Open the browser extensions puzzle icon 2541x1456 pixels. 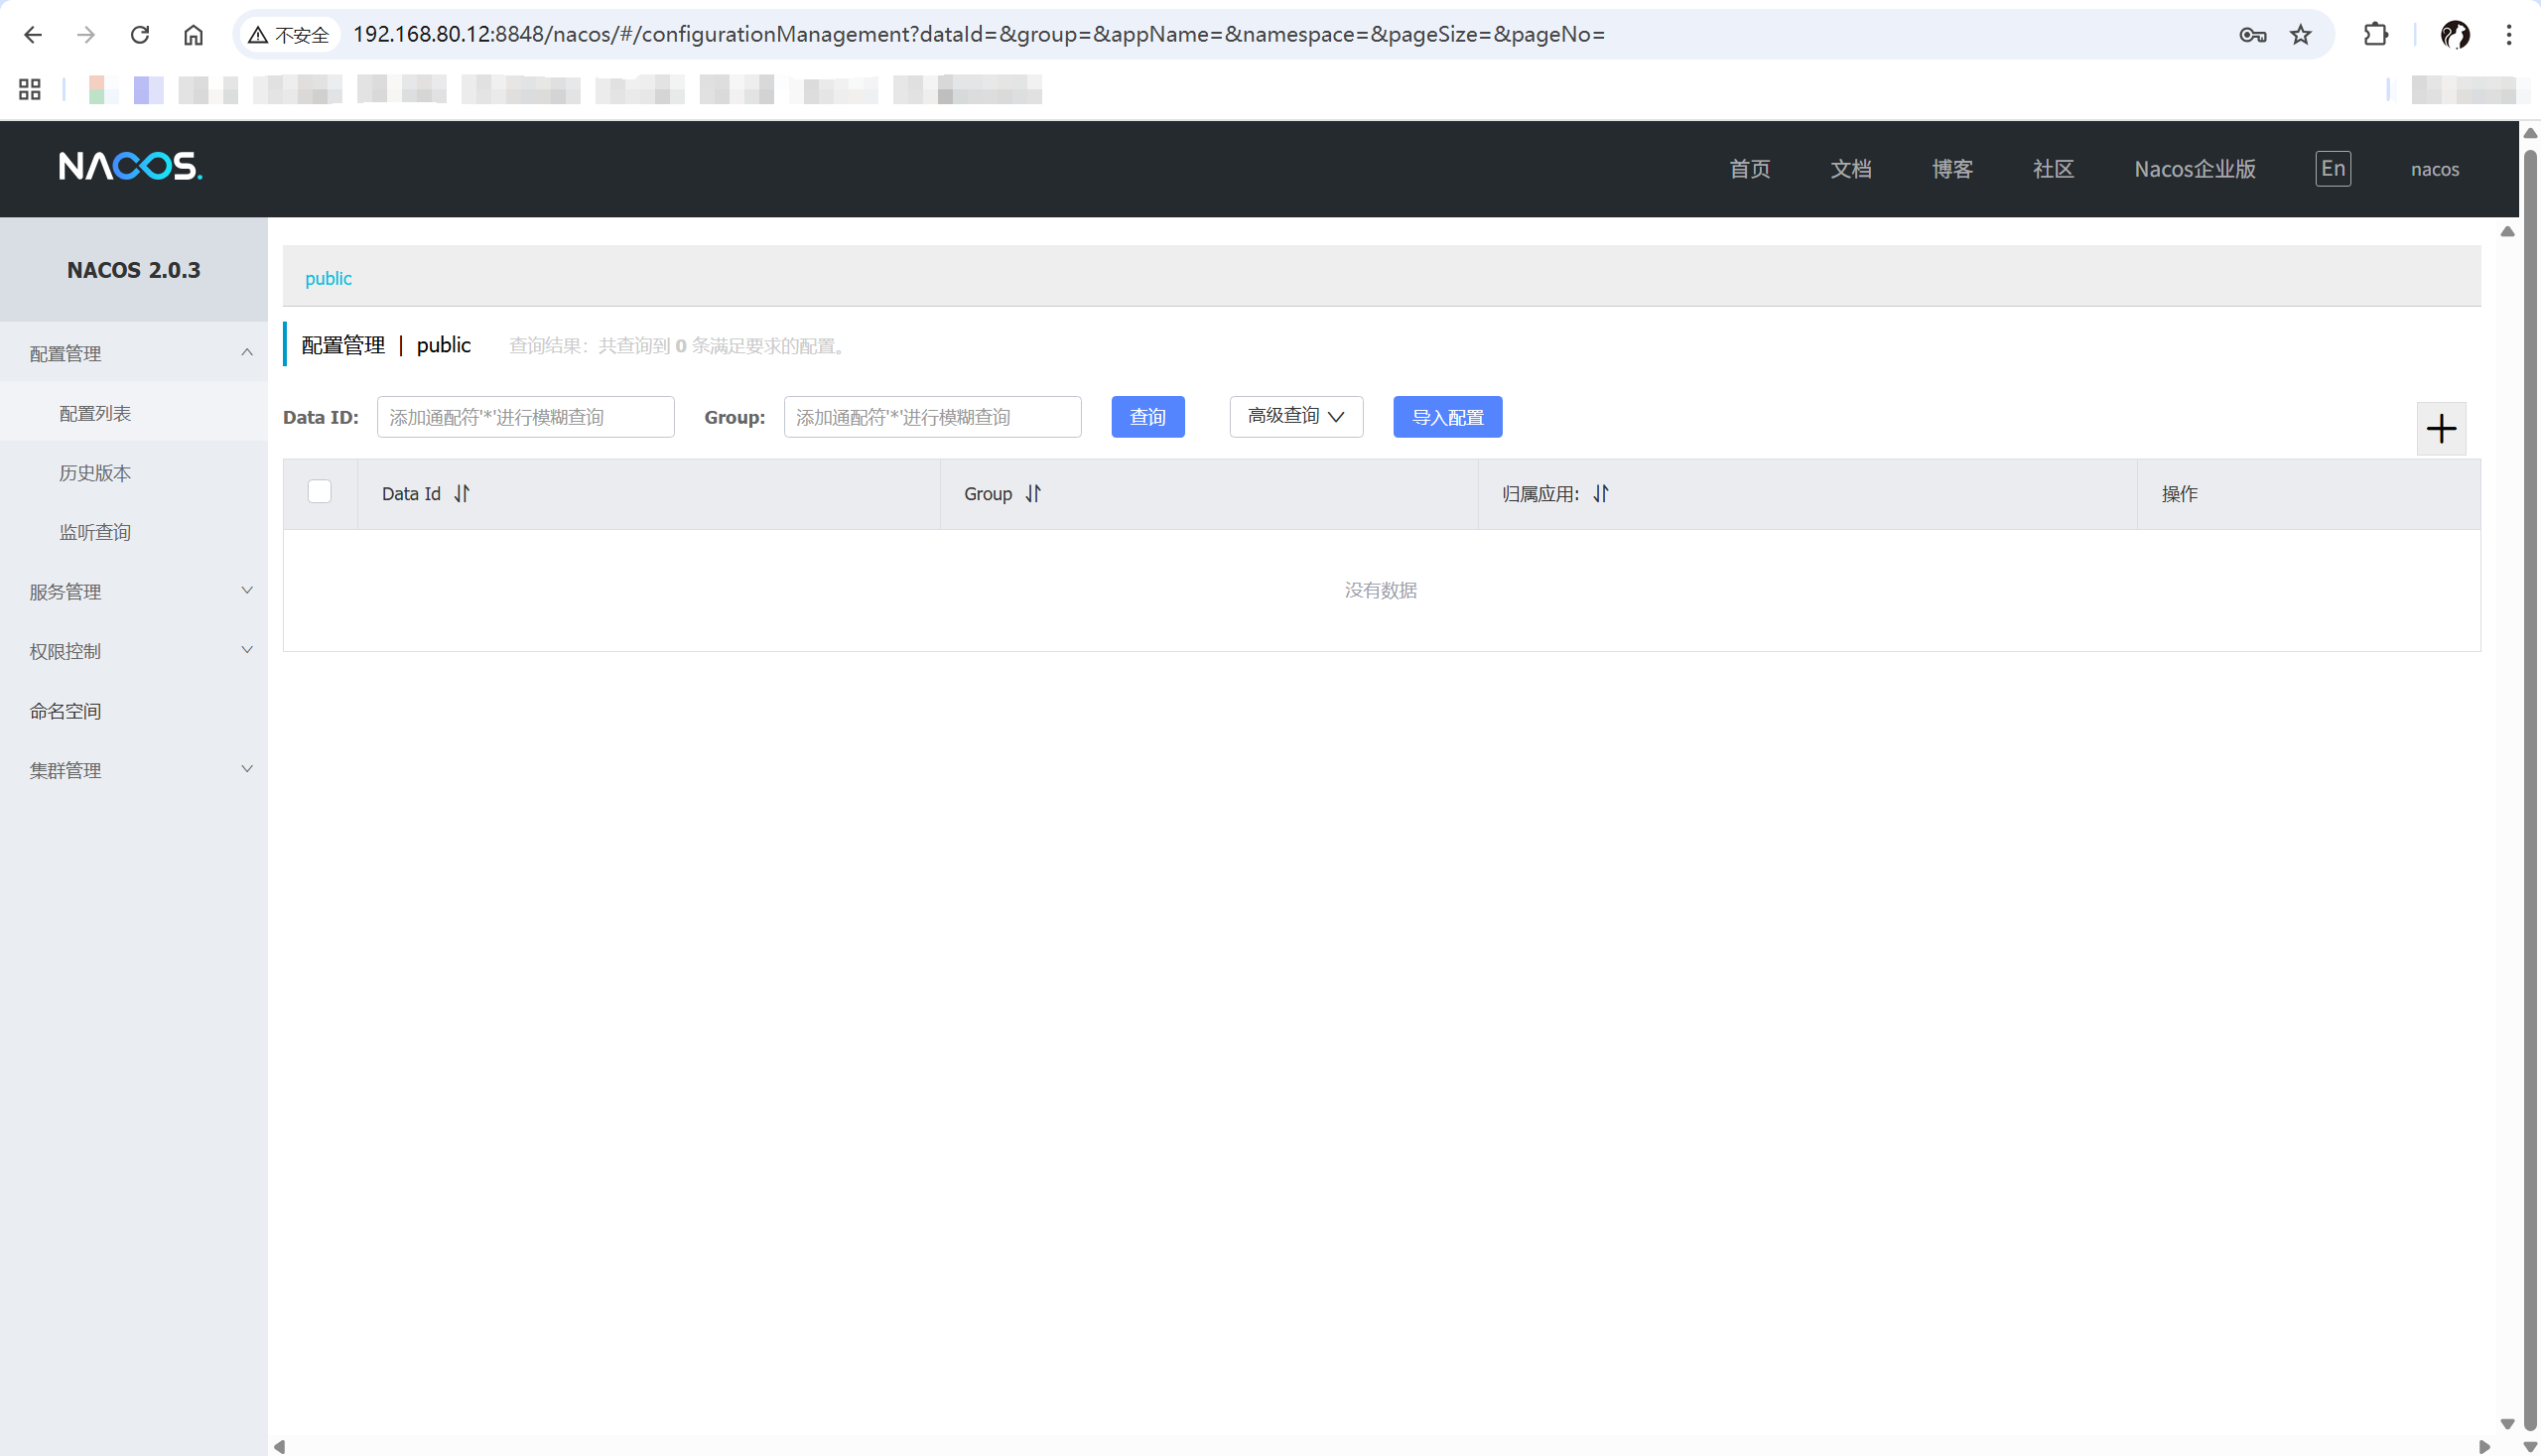(2375, 35)
